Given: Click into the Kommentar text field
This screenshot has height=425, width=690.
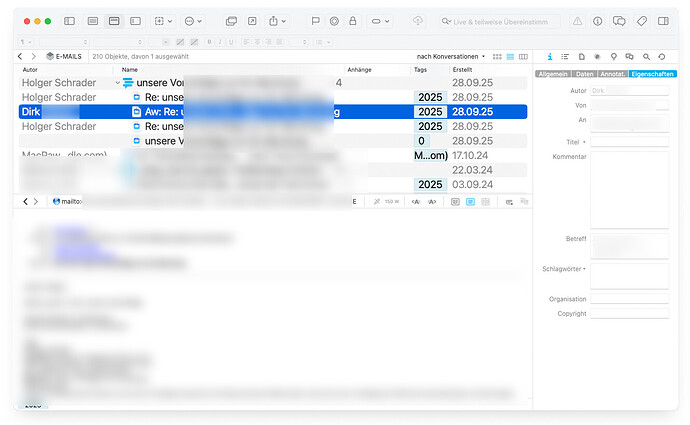Looking at the screenshot, I should (629, 190).
